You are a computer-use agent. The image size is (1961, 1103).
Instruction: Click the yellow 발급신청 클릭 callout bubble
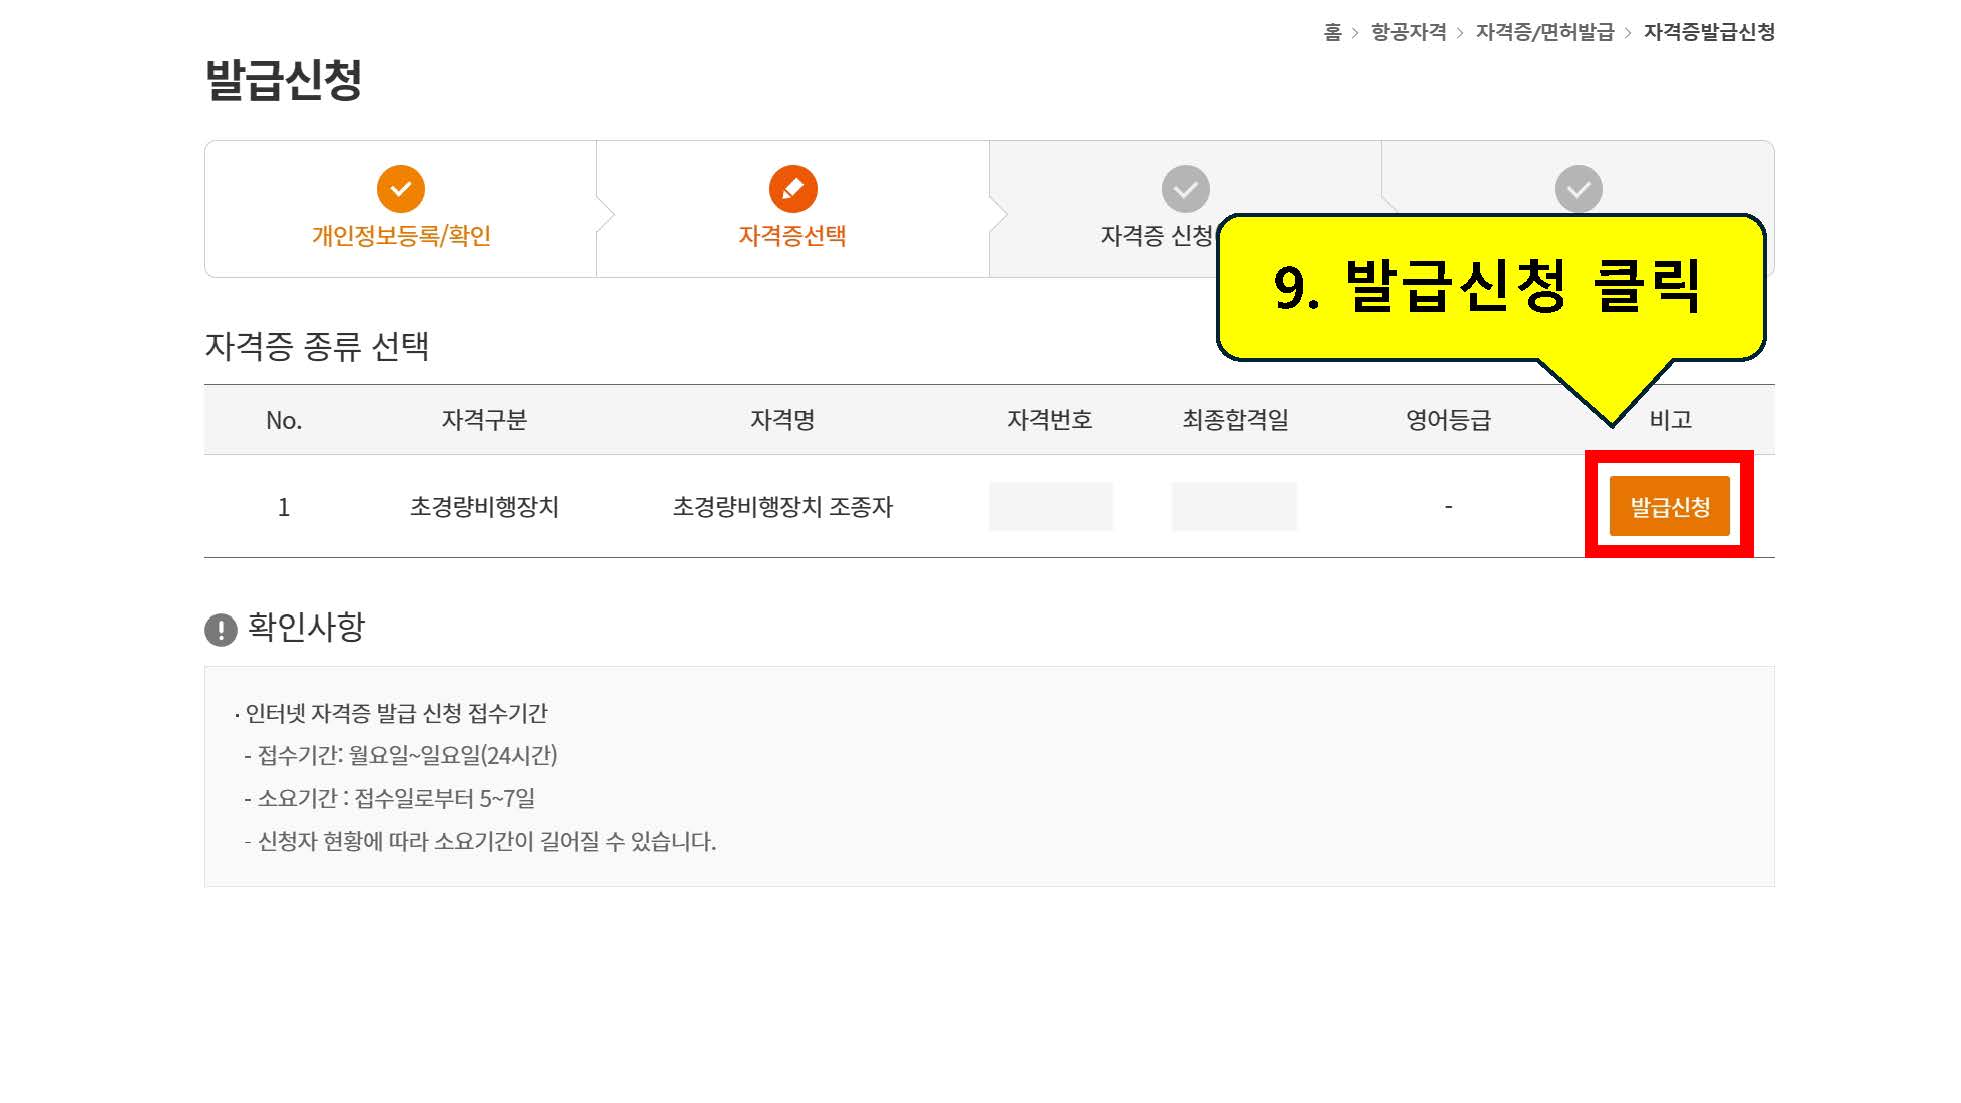coord(1491,288)
